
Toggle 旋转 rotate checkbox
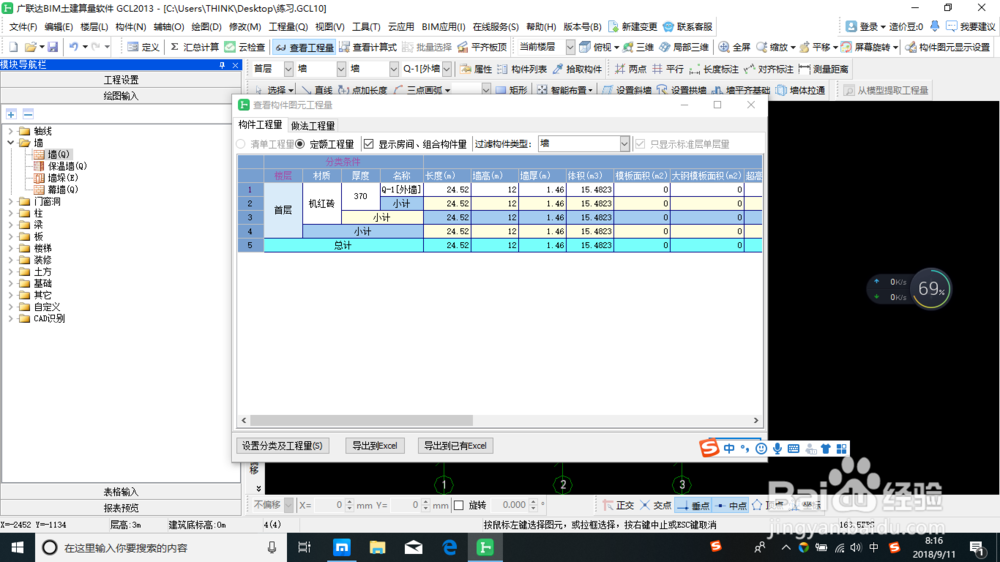[x=459, y=505]
